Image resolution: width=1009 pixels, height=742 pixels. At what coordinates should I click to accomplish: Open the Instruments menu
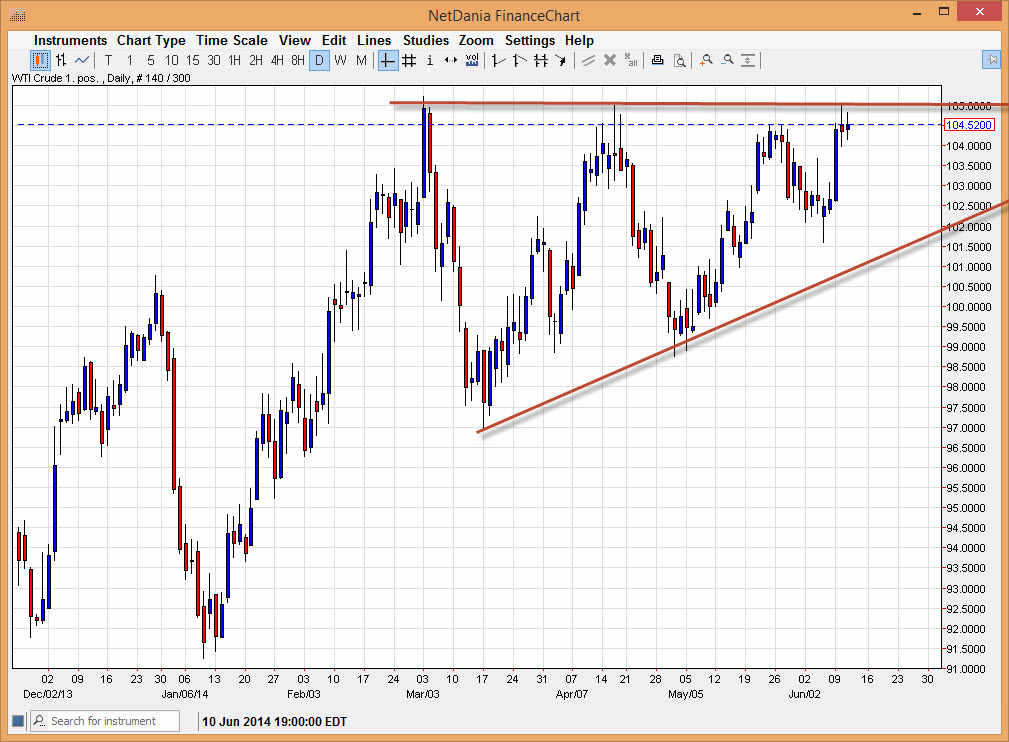(70, 40)
